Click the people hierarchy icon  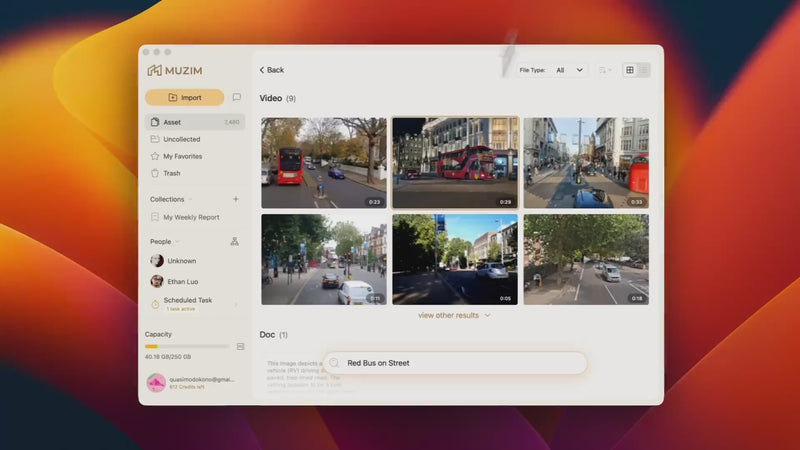(234, 241)
